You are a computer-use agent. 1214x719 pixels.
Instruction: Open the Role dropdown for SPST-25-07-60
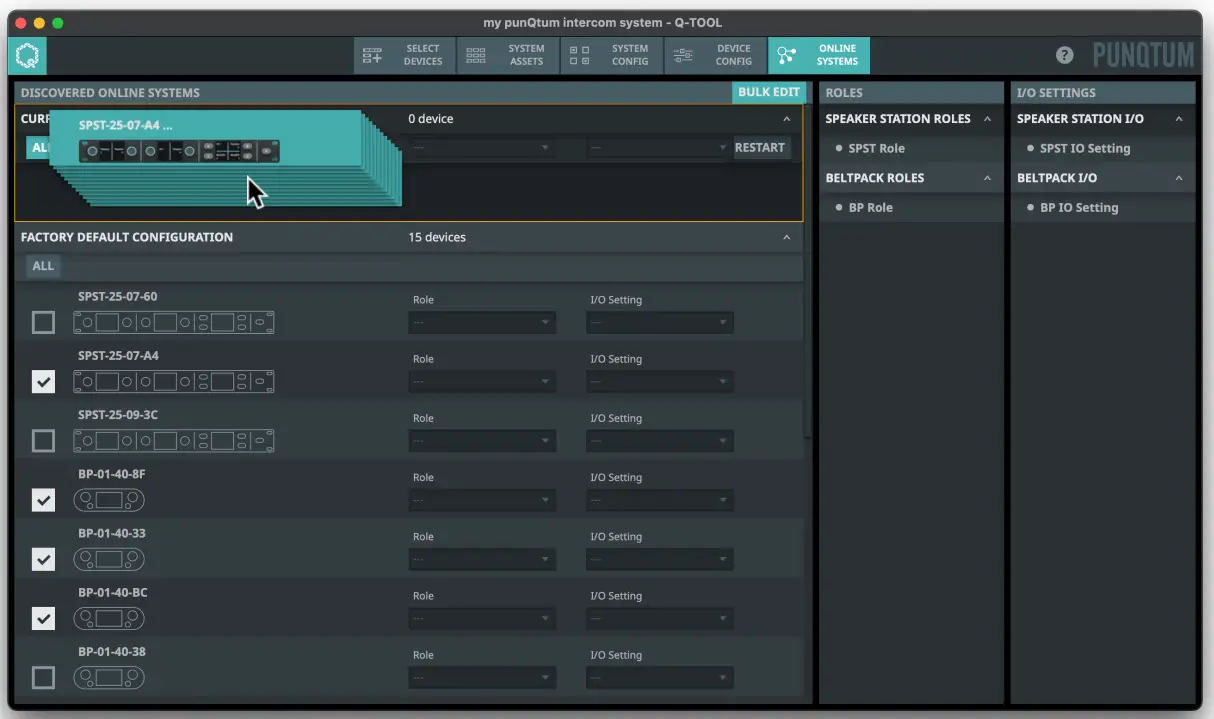482,322
